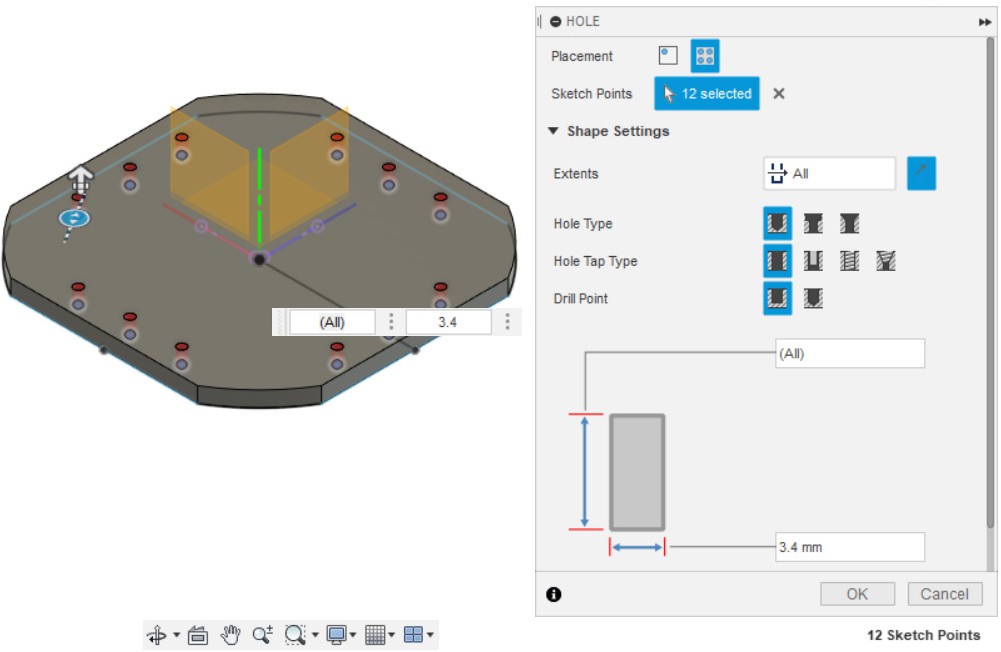1001x652 pixels.
Task: Open the Grid and Snaps dropdown
Action: [391, 635]
